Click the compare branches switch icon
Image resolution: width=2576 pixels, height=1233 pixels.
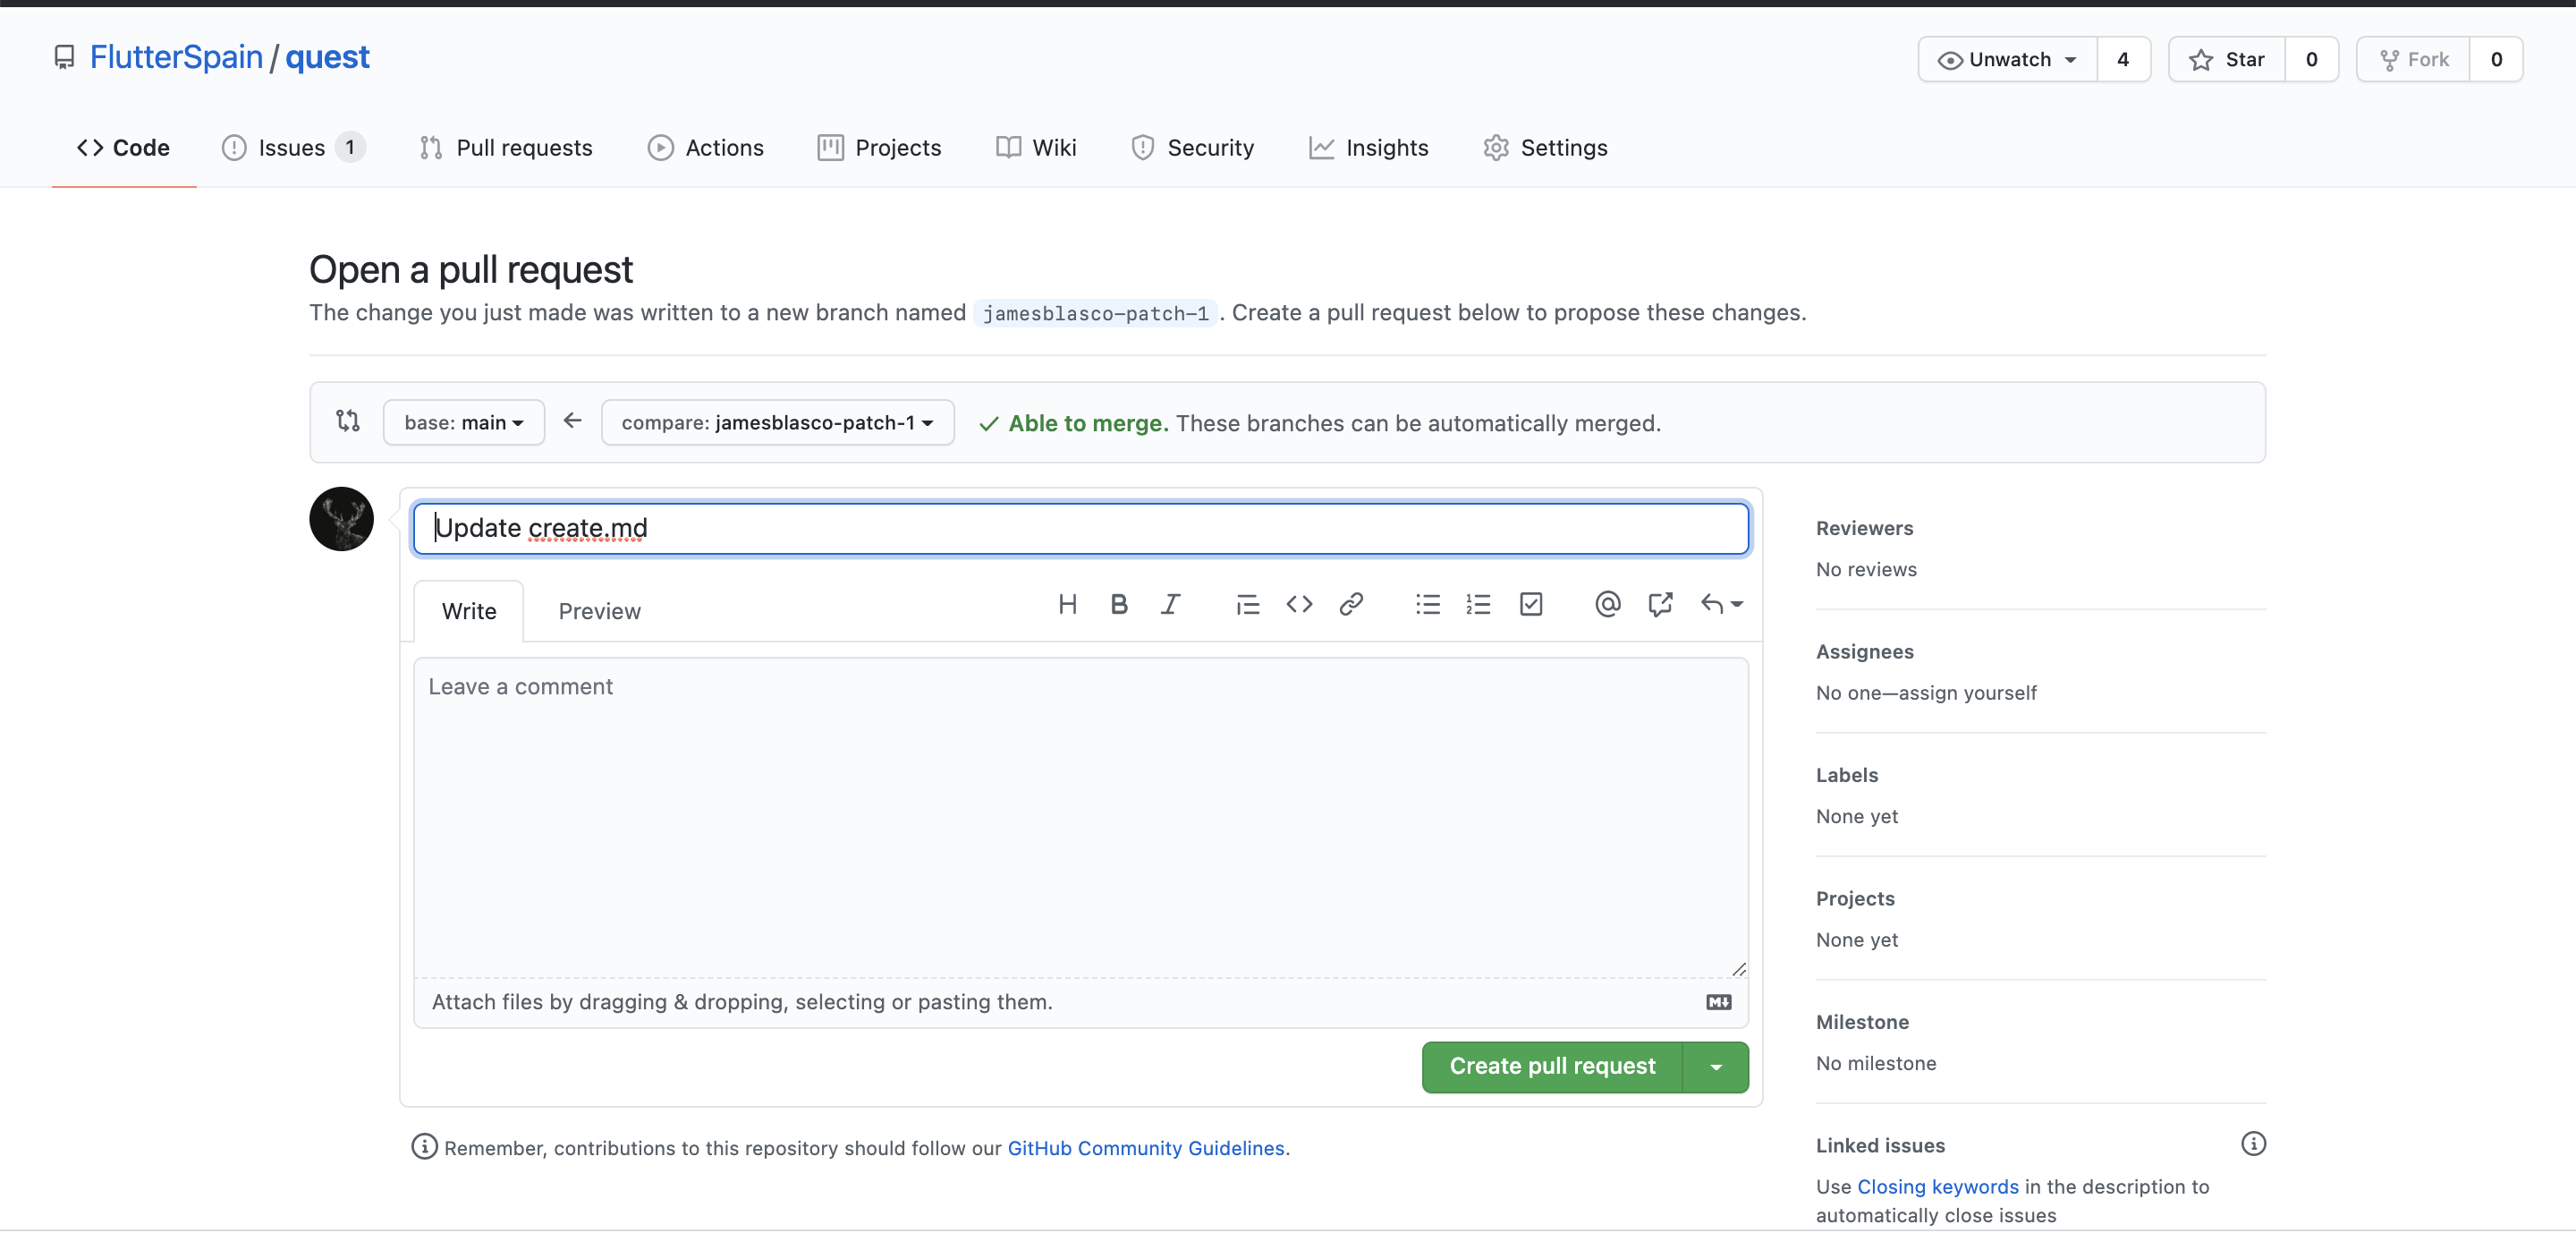(347, 421)
